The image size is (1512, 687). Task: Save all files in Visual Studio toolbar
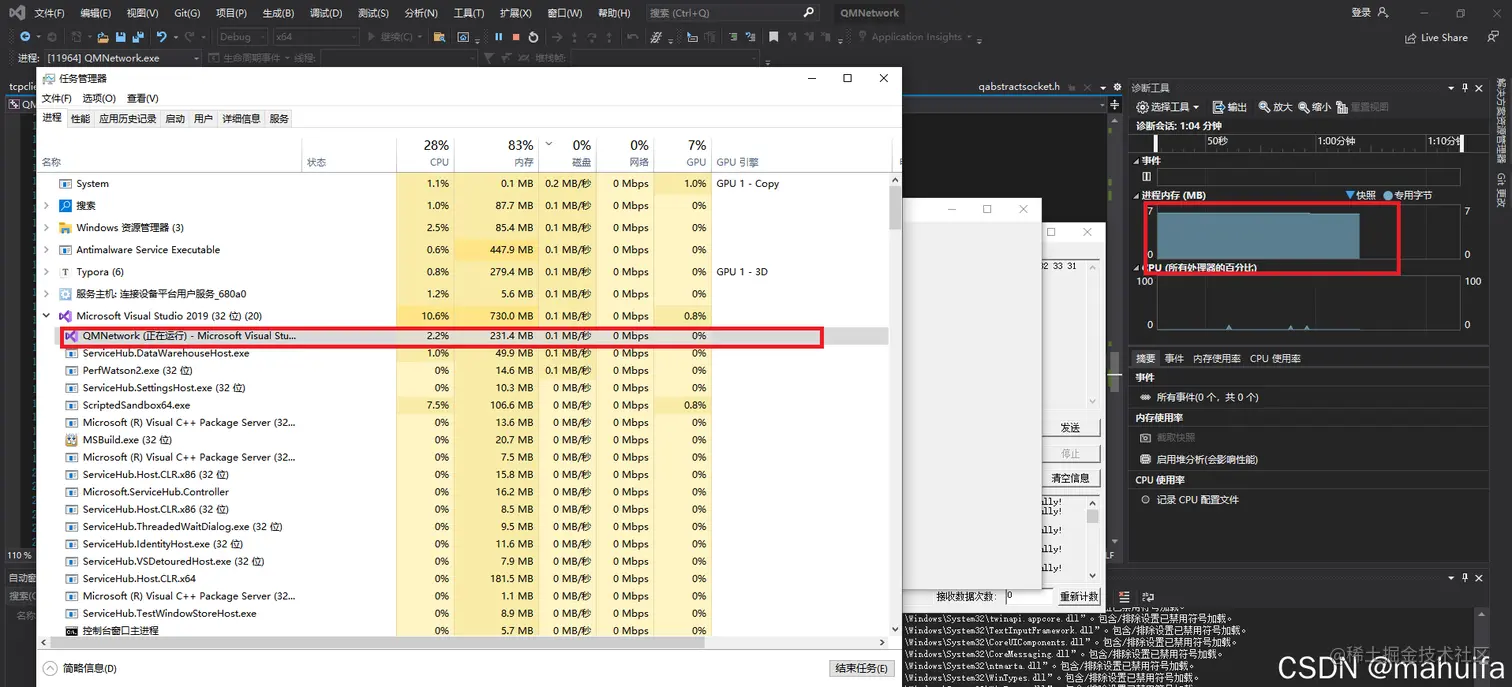pyautogui.click(x=137, y=37)
